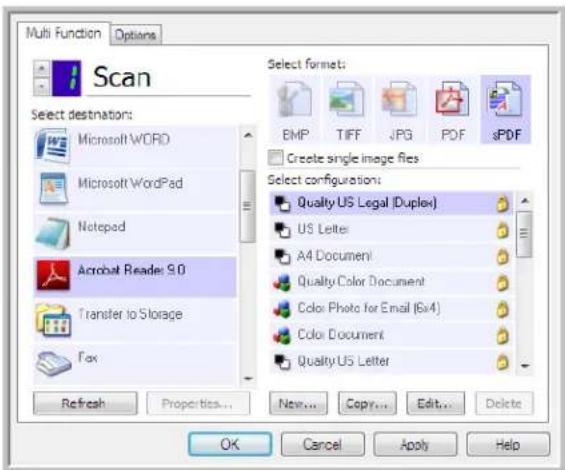Click the Refresh button

[85, 403]
